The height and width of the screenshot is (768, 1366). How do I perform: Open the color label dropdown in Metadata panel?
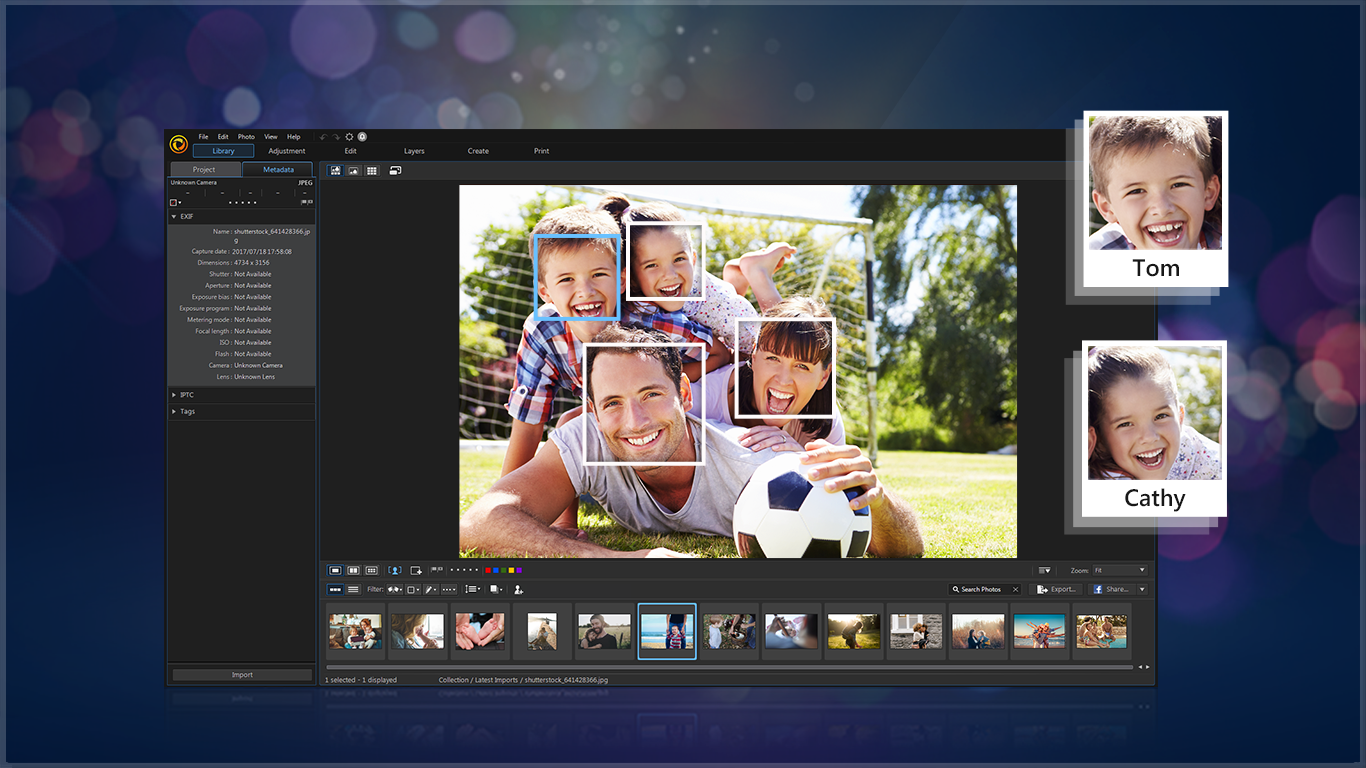[x=175, y=202]
